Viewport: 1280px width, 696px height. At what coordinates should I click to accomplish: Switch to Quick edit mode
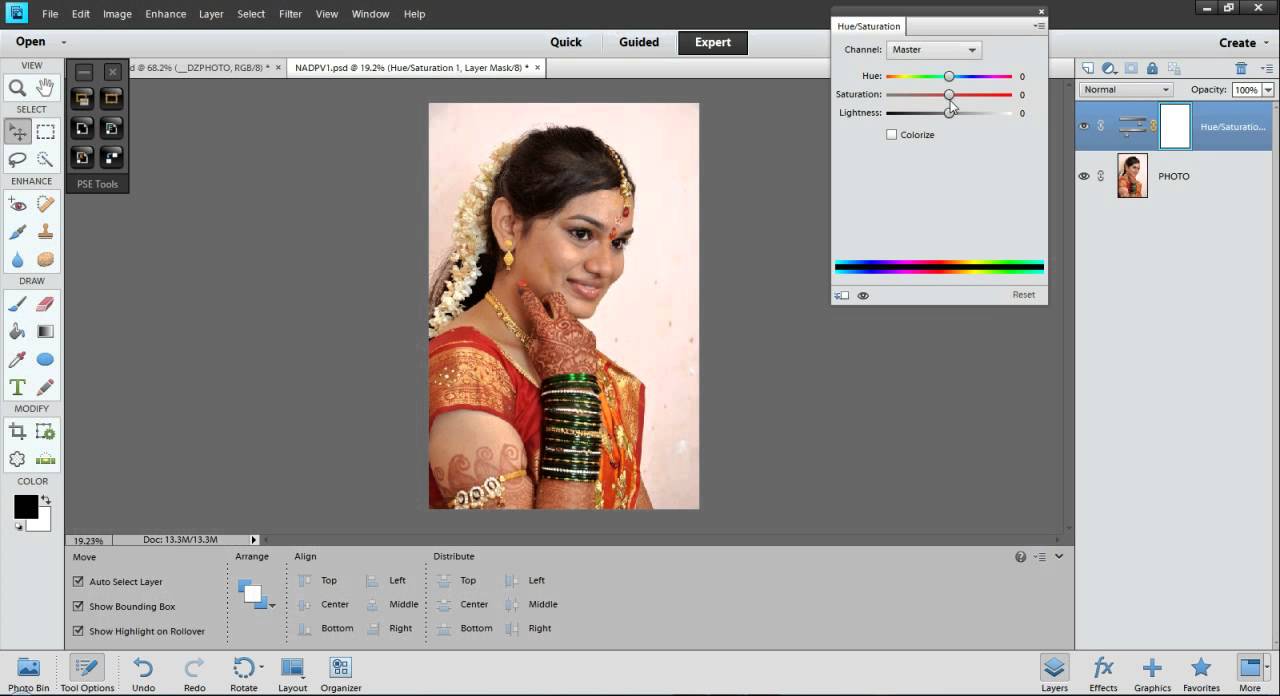(x=566, y=42)
